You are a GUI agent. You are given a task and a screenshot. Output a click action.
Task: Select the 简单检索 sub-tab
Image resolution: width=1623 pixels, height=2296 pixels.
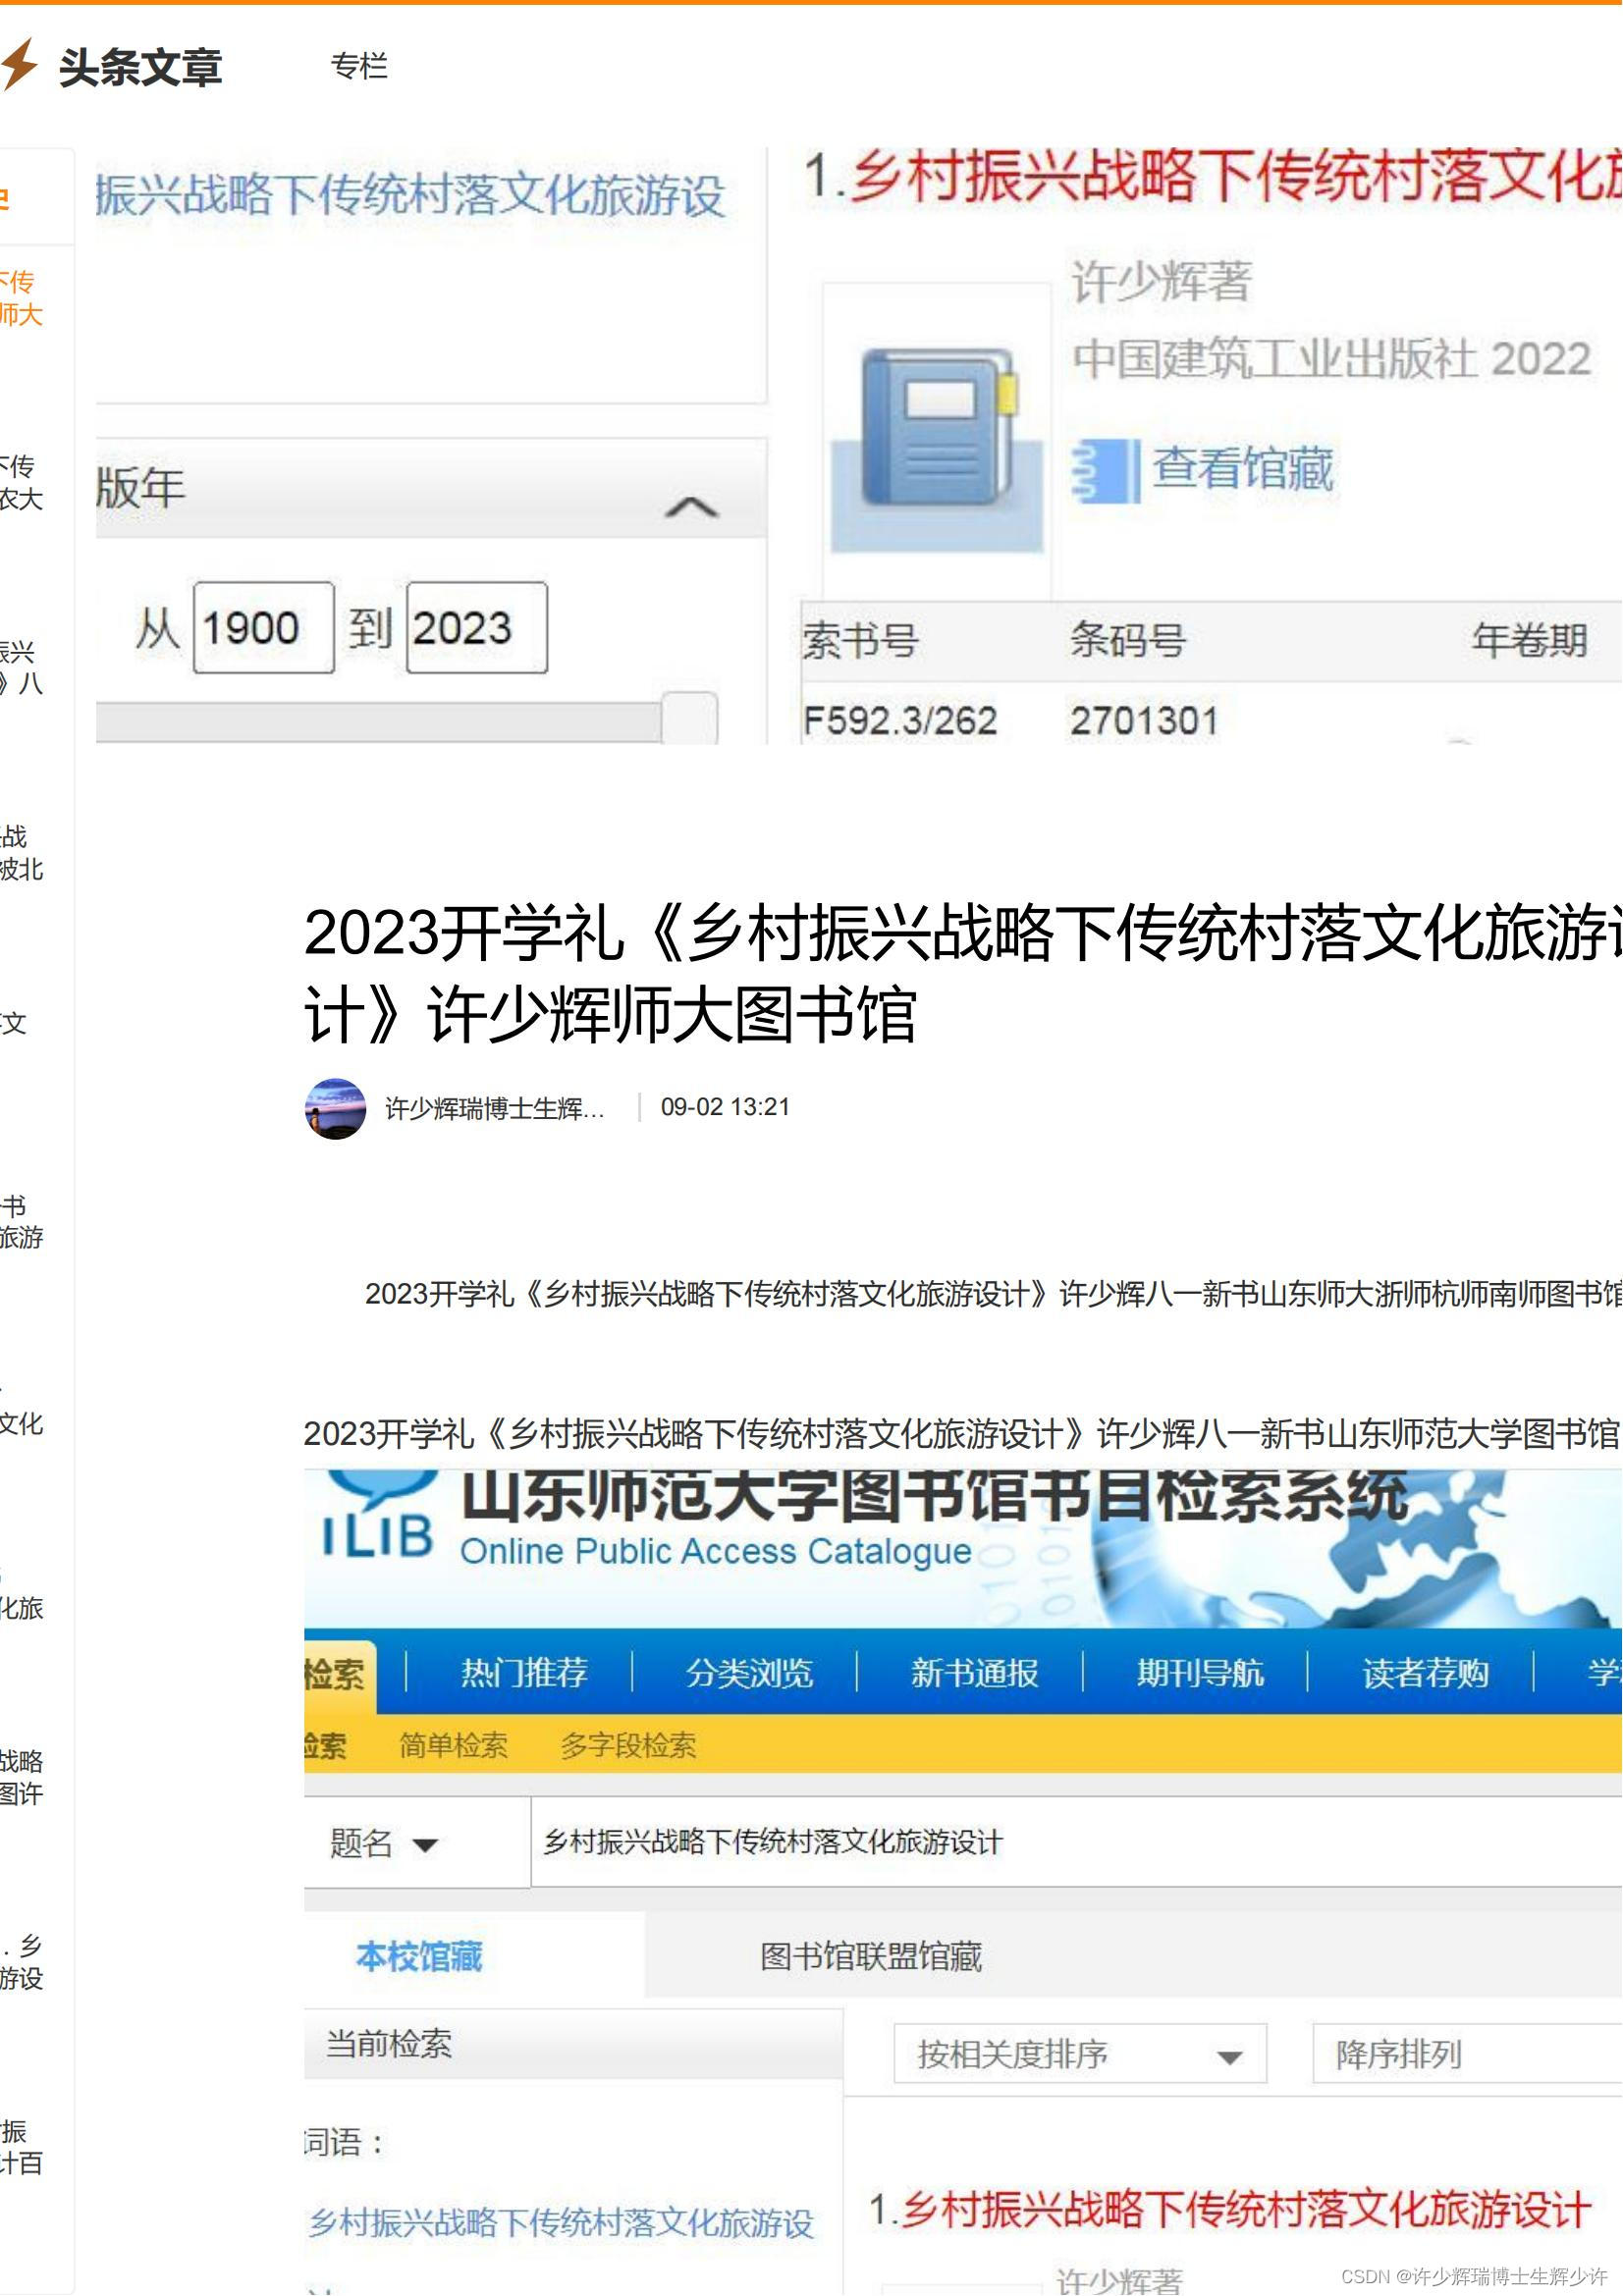pos(454,1745)
